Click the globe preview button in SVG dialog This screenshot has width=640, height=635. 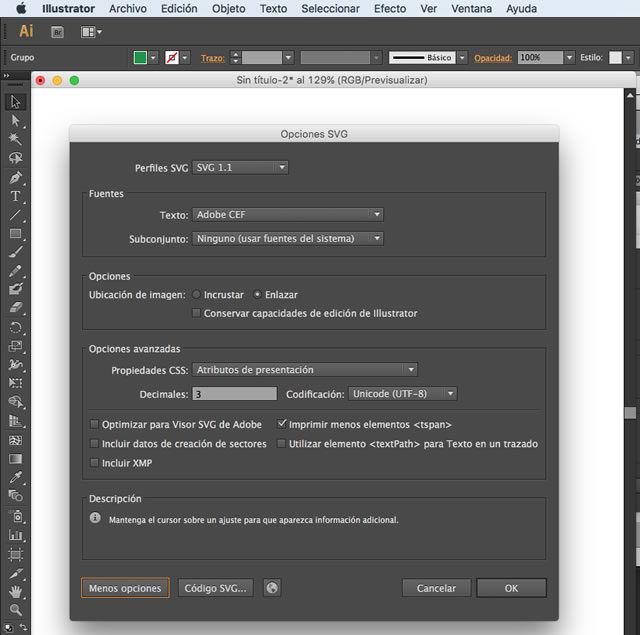point(272,588)
